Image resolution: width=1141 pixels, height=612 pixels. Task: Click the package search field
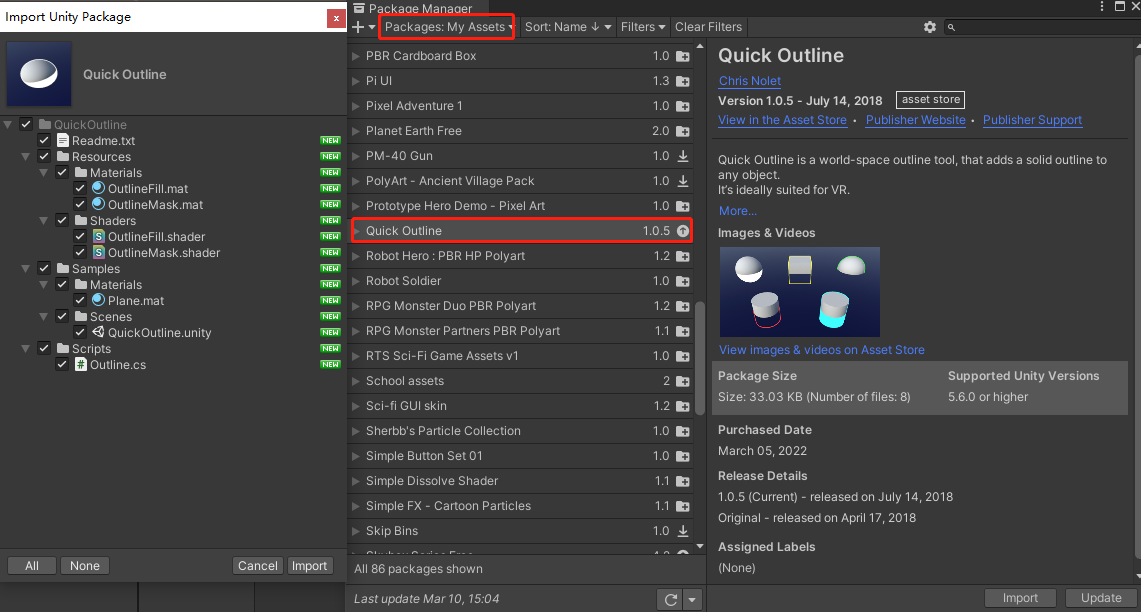click(1042, 27)
